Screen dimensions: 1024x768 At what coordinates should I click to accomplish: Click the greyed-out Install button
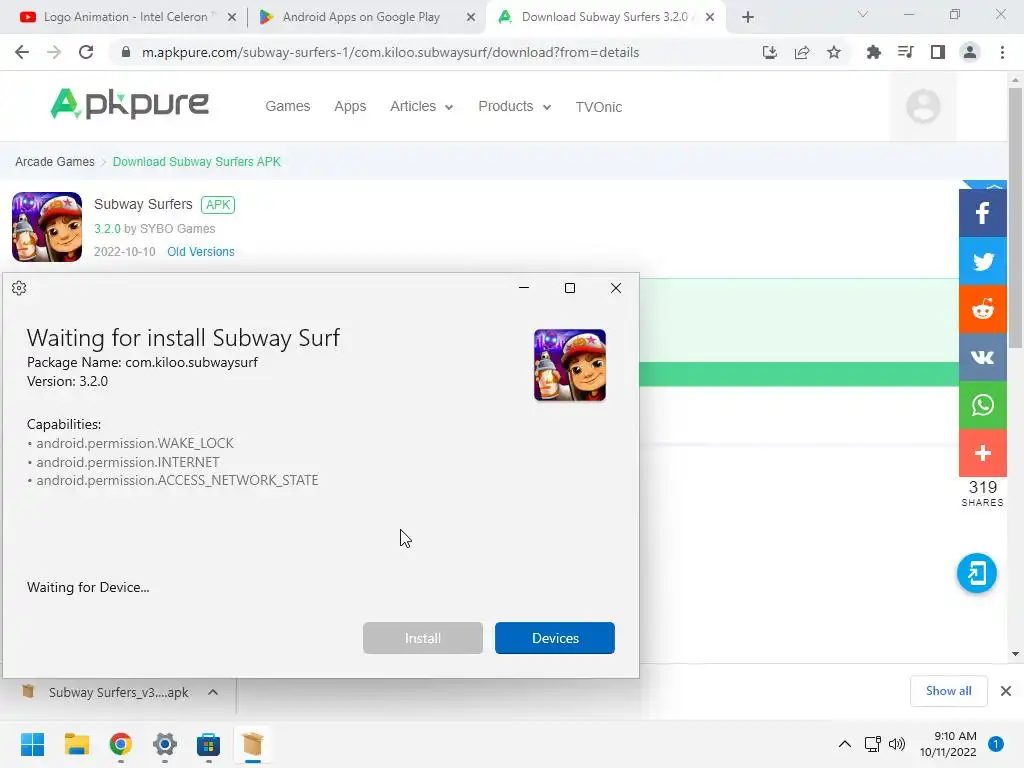423,638
